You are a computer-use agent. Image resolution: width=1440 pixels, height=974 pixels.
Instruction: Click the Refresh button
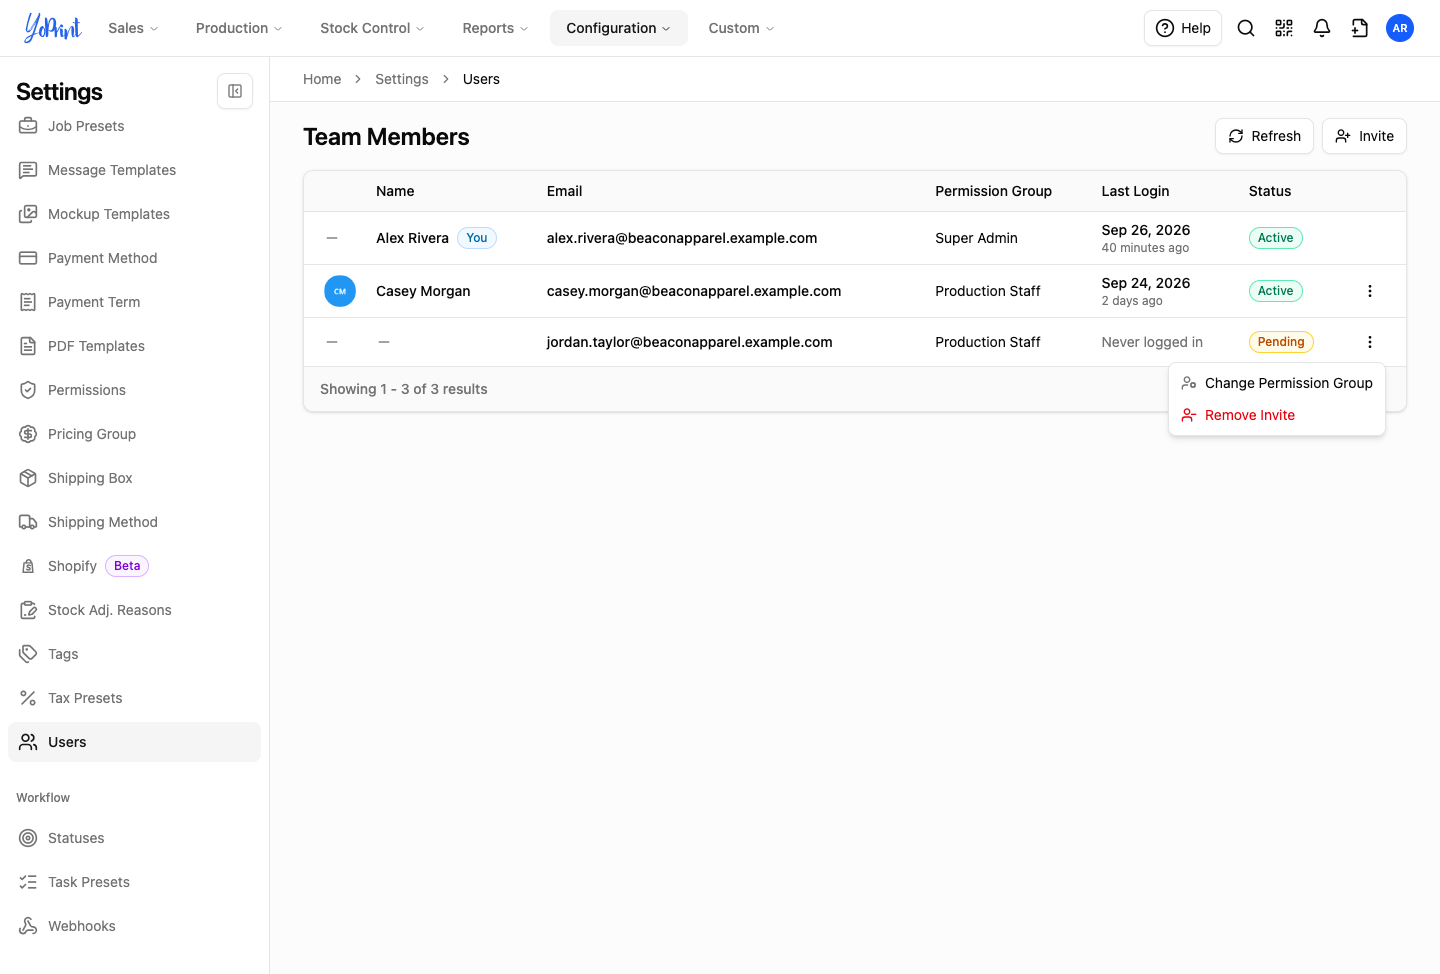point(1264,136)
